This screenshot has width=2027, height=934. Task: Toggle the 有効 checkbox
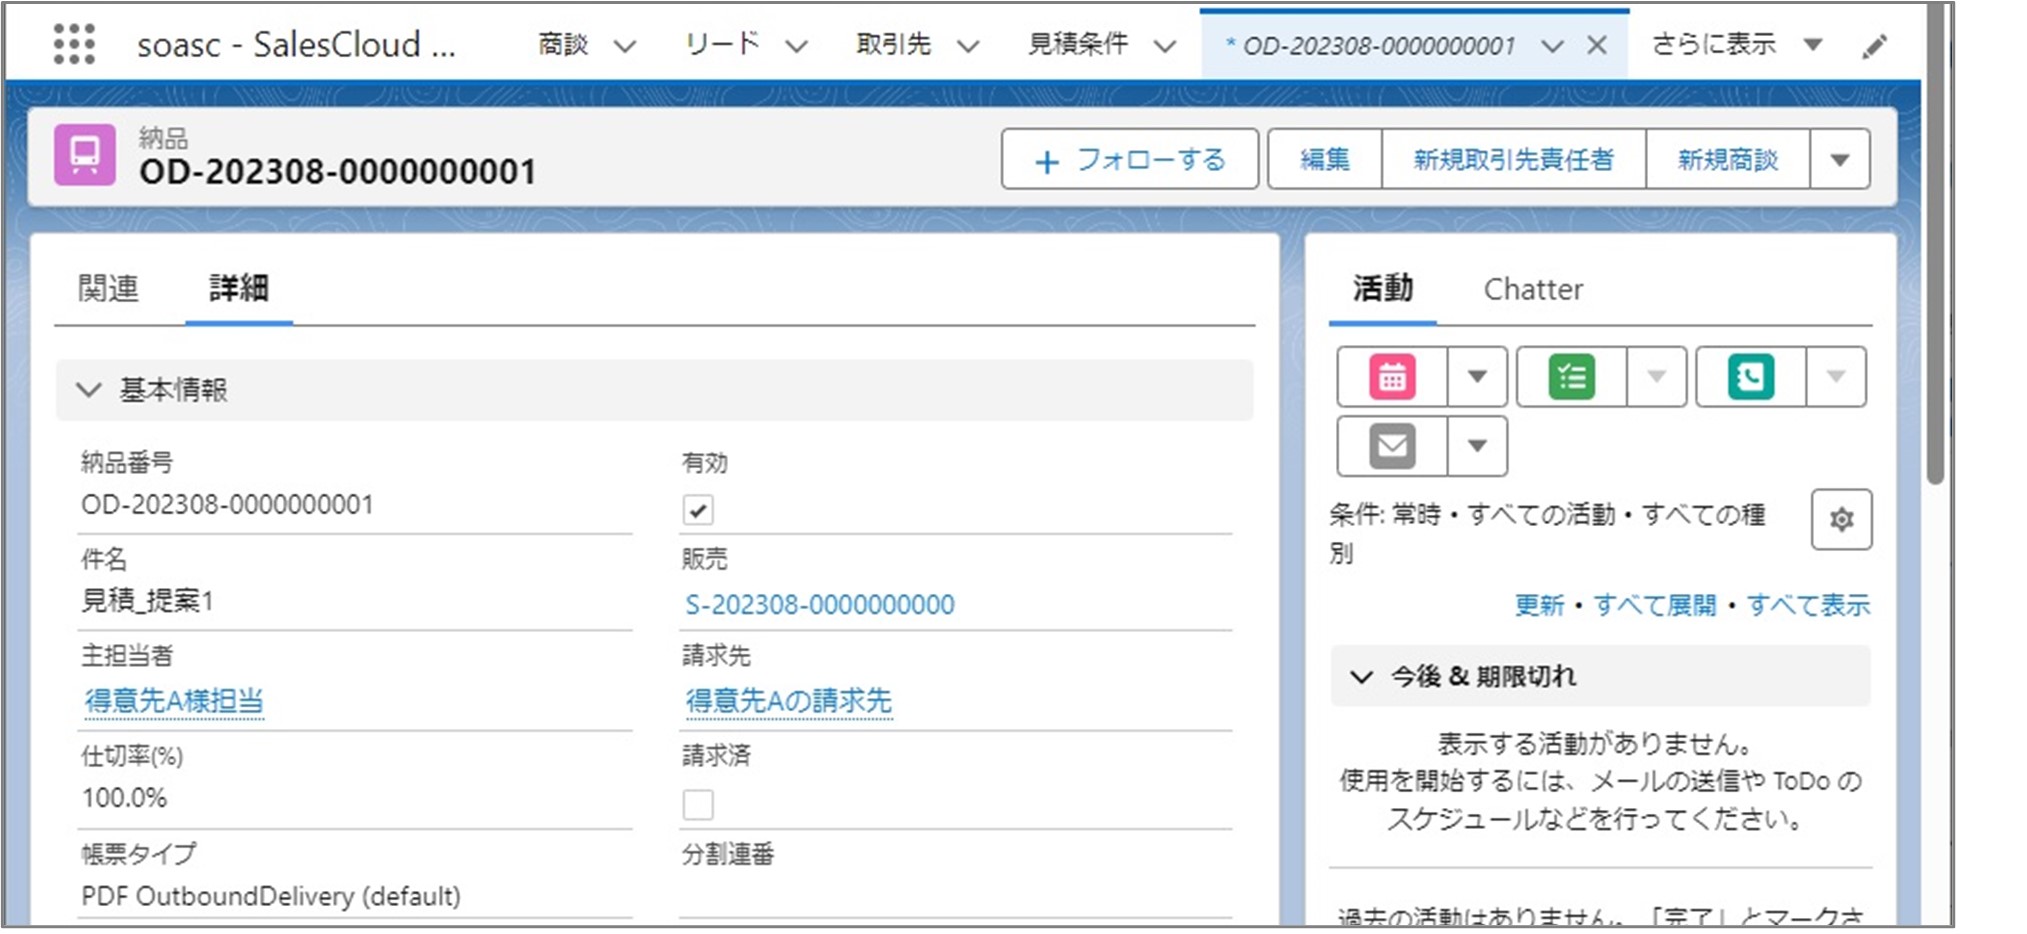(x=698, y=511)
